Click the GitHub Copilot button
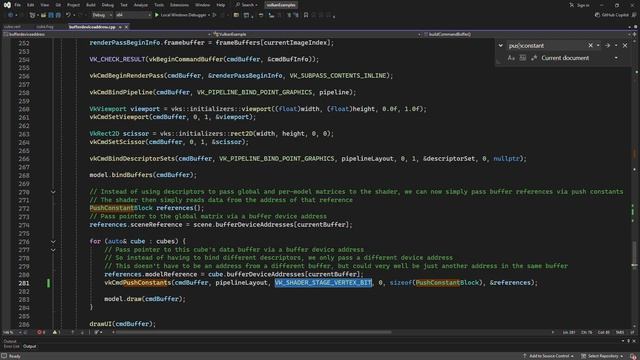 pos(611,15)
